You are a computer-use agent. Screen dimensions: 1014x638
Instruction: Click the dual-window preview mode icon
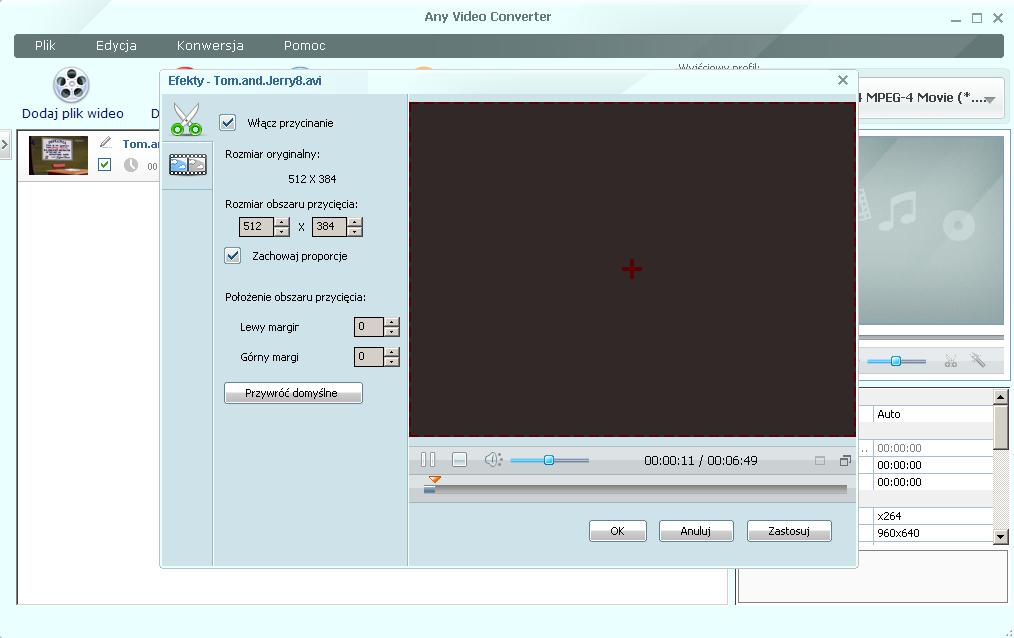[x=845, y=461]
